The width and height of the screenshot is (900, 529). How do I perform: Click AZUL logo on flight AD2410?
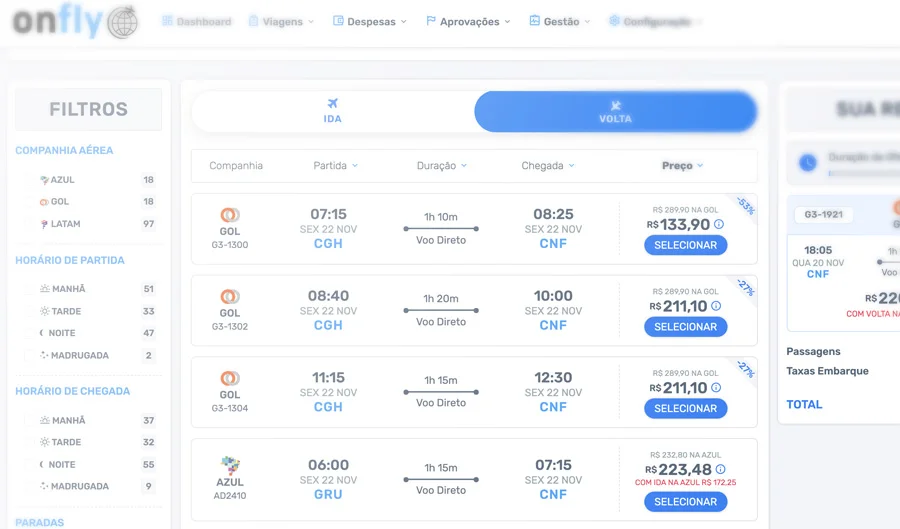[x=230, y=465]
